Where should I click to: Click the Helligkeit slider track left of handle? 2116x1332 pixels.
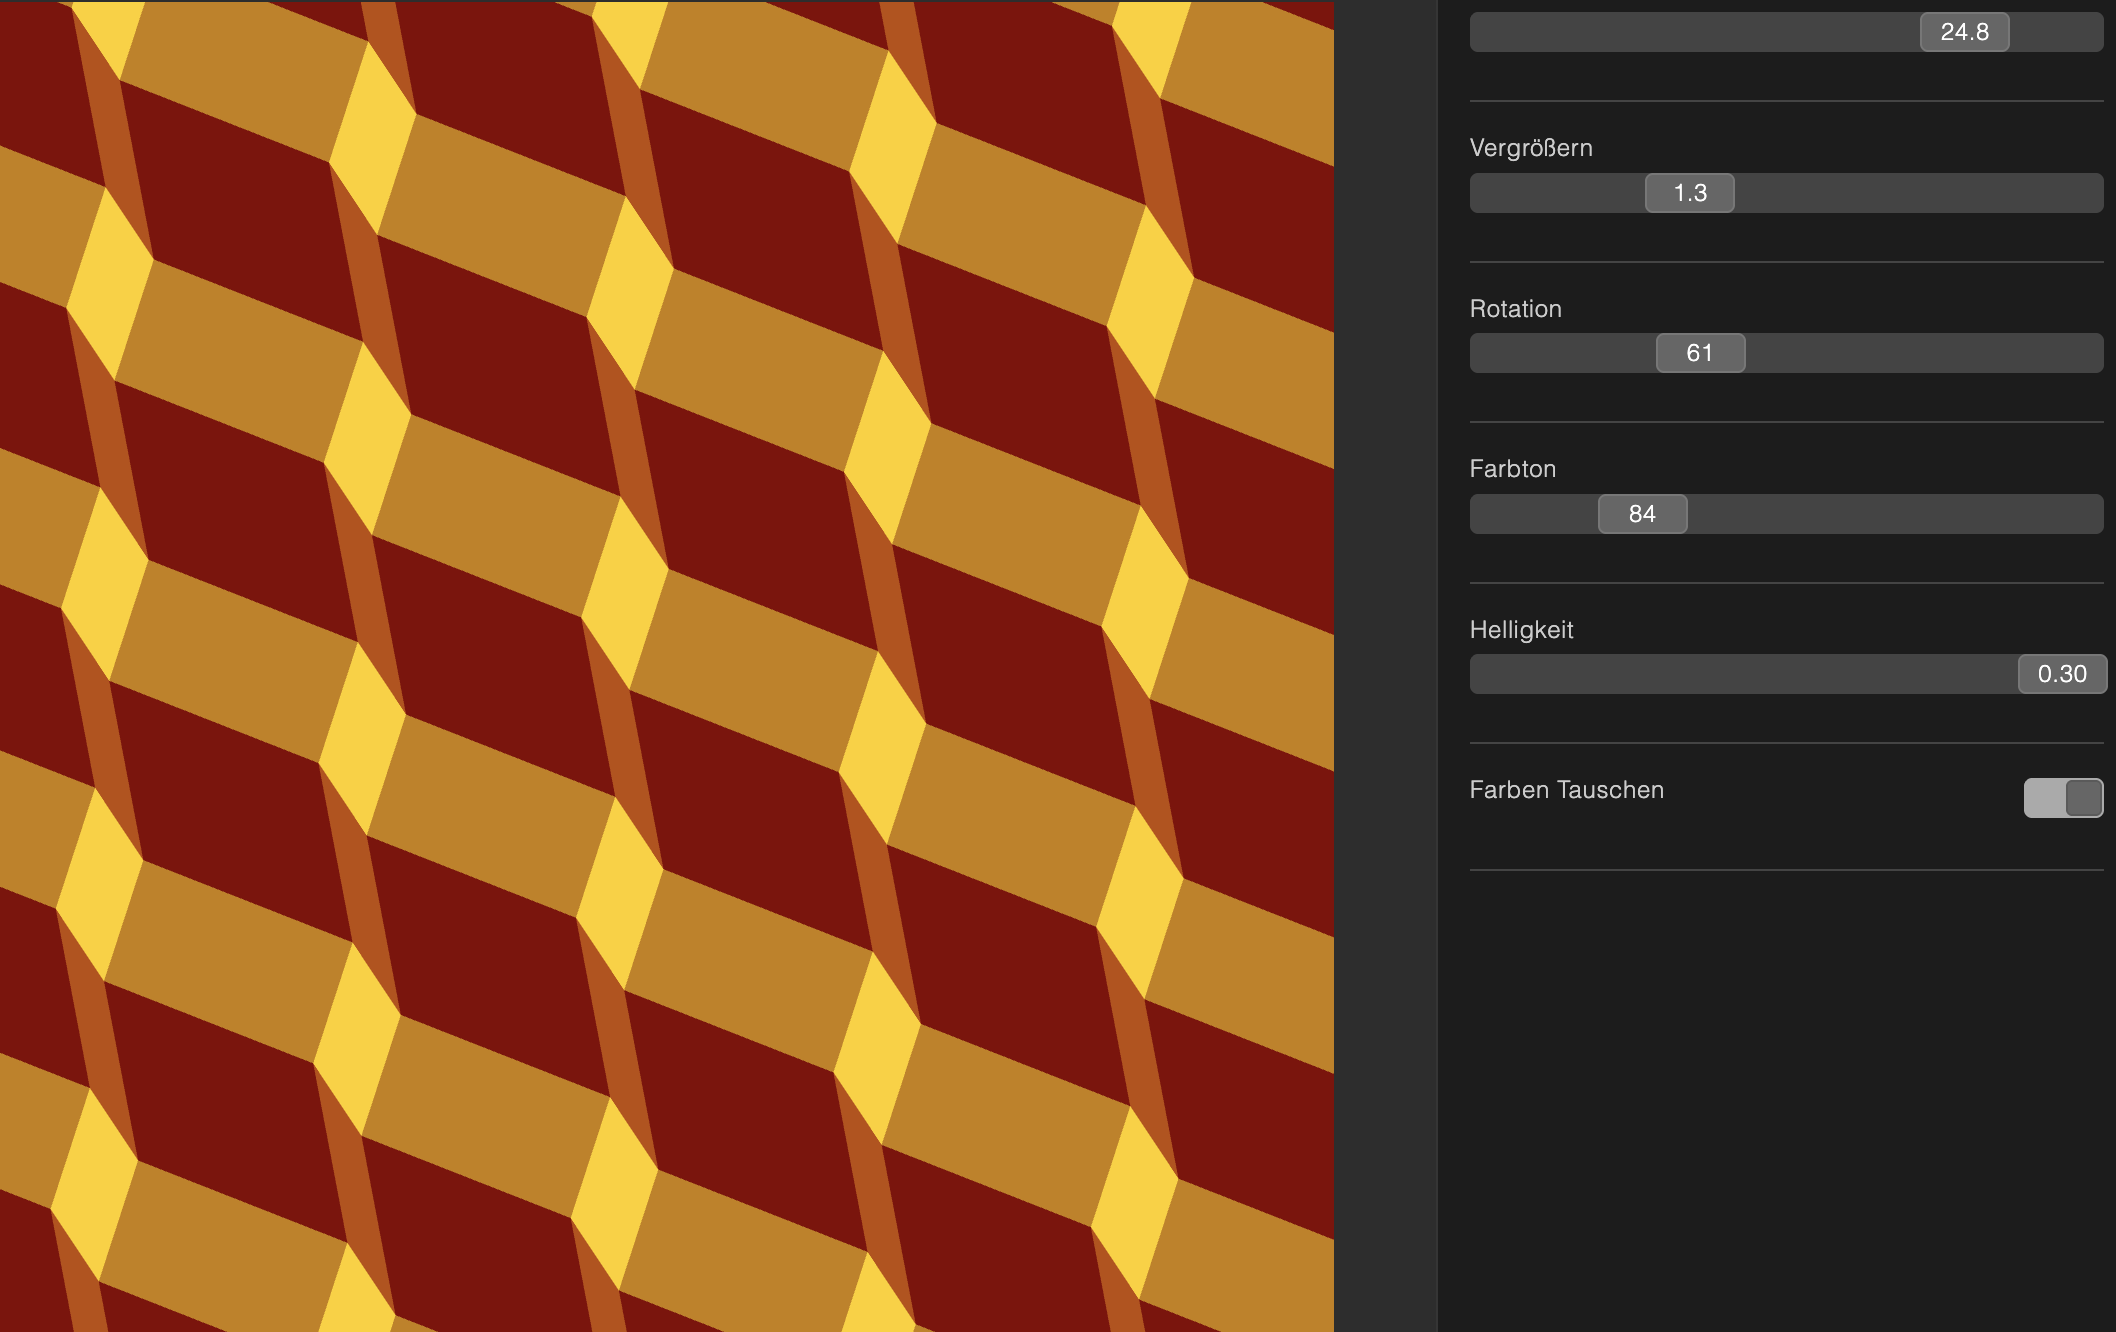click(x=1740, y=674)
